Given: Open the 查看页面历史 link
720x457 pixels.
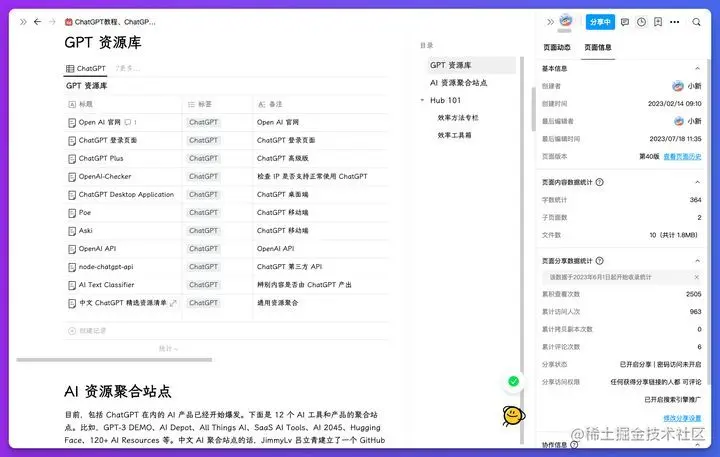Looking at the screenshot, I should point(682,157).
